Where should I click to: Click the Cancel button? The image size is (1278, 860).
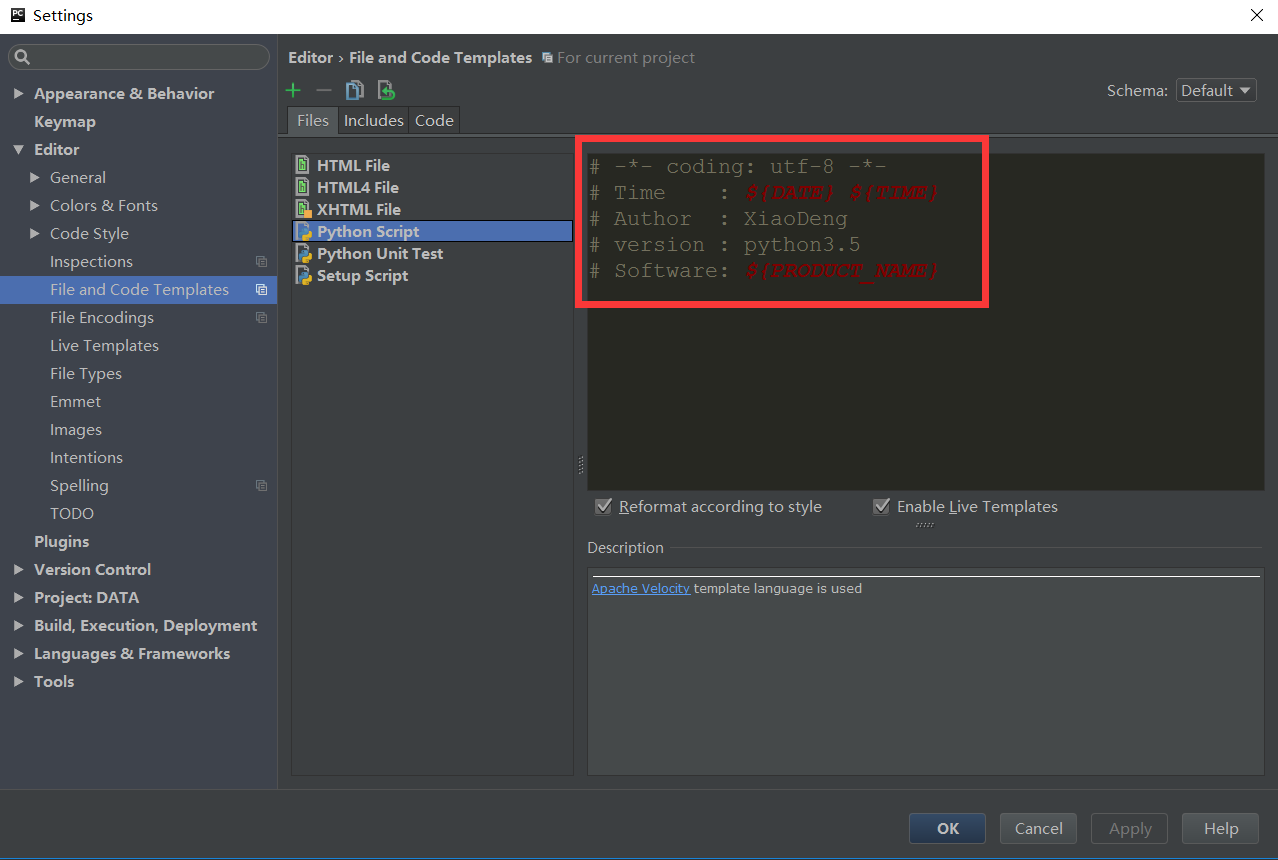[x=1038, y=828]
